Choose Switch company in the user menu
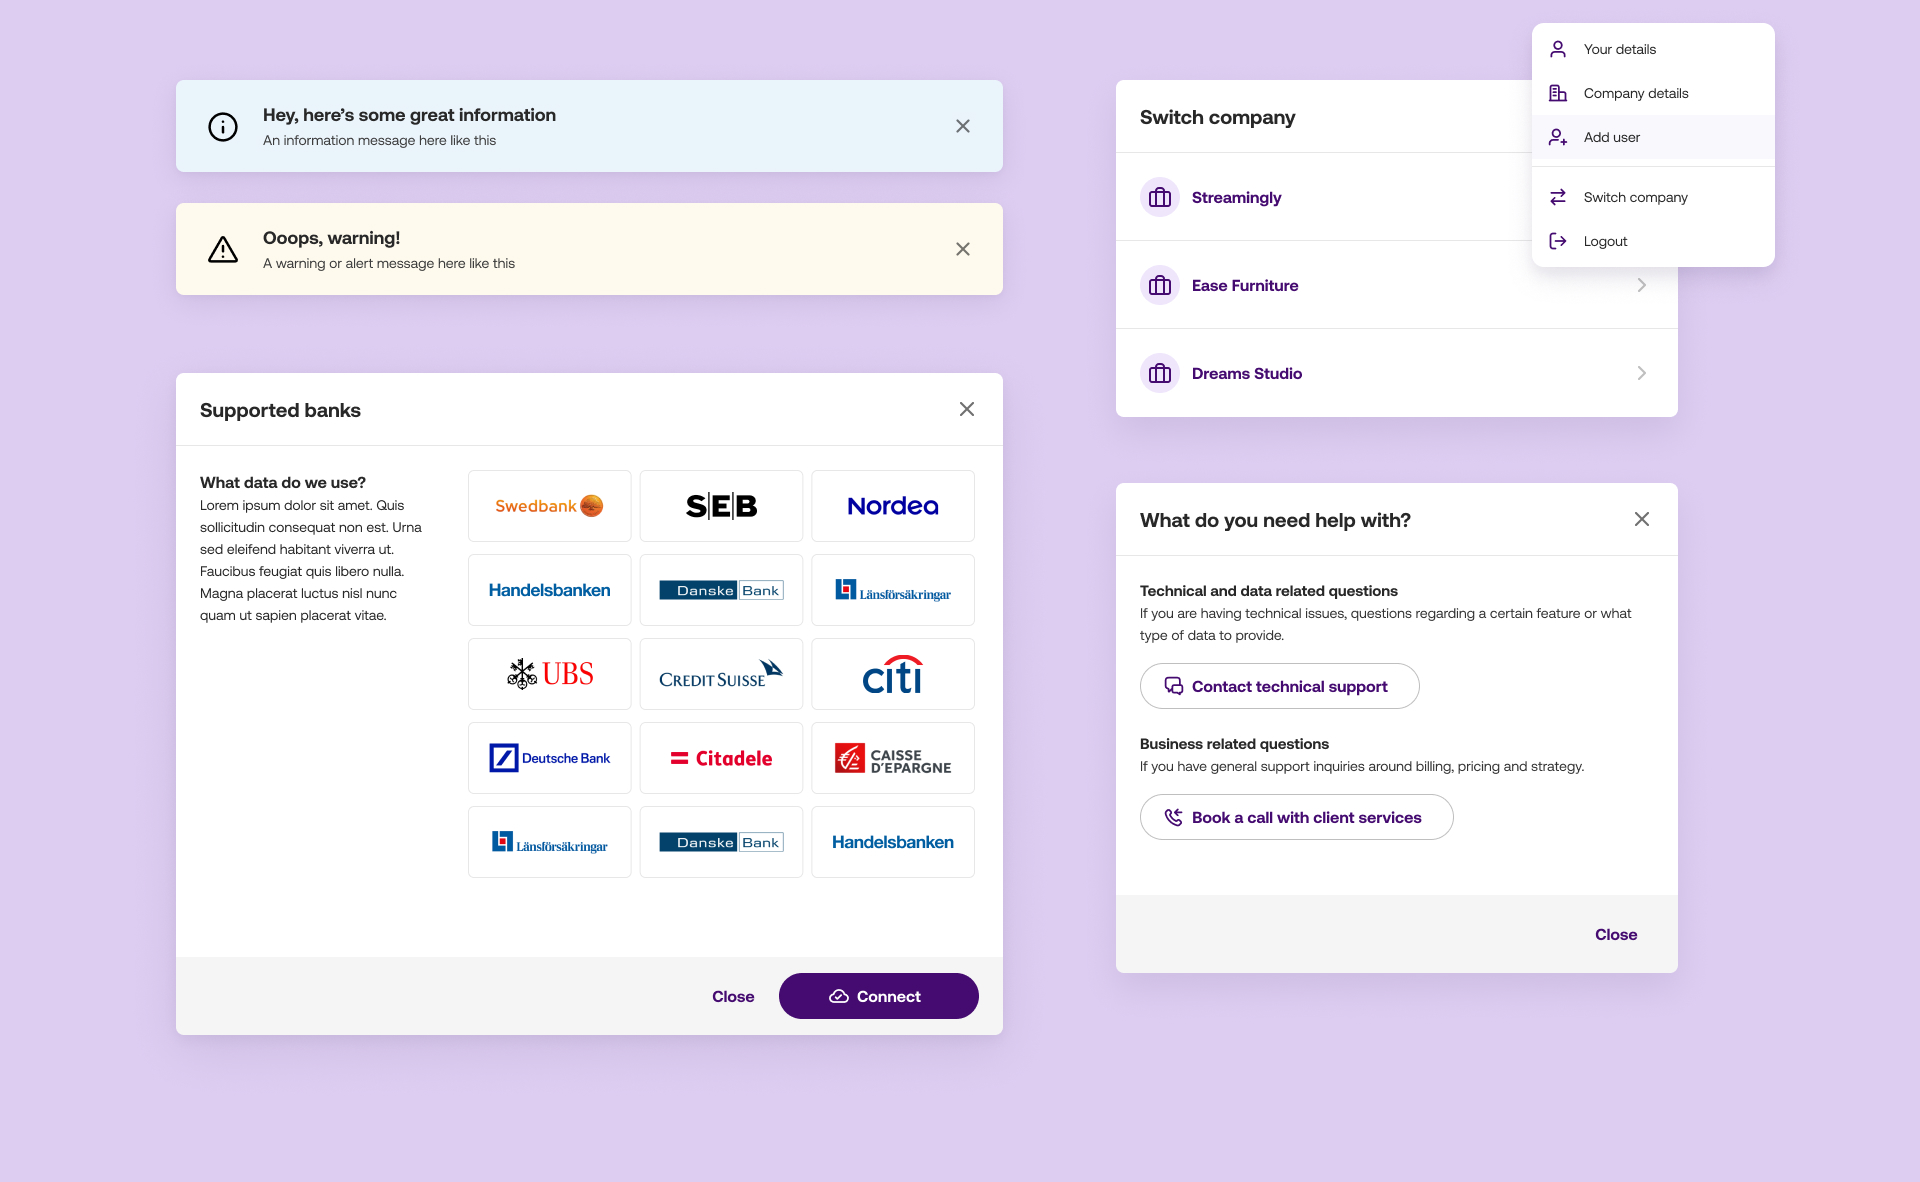Image resolution: width=1920 pixels, height=1182 pixels. [1653, 197]
